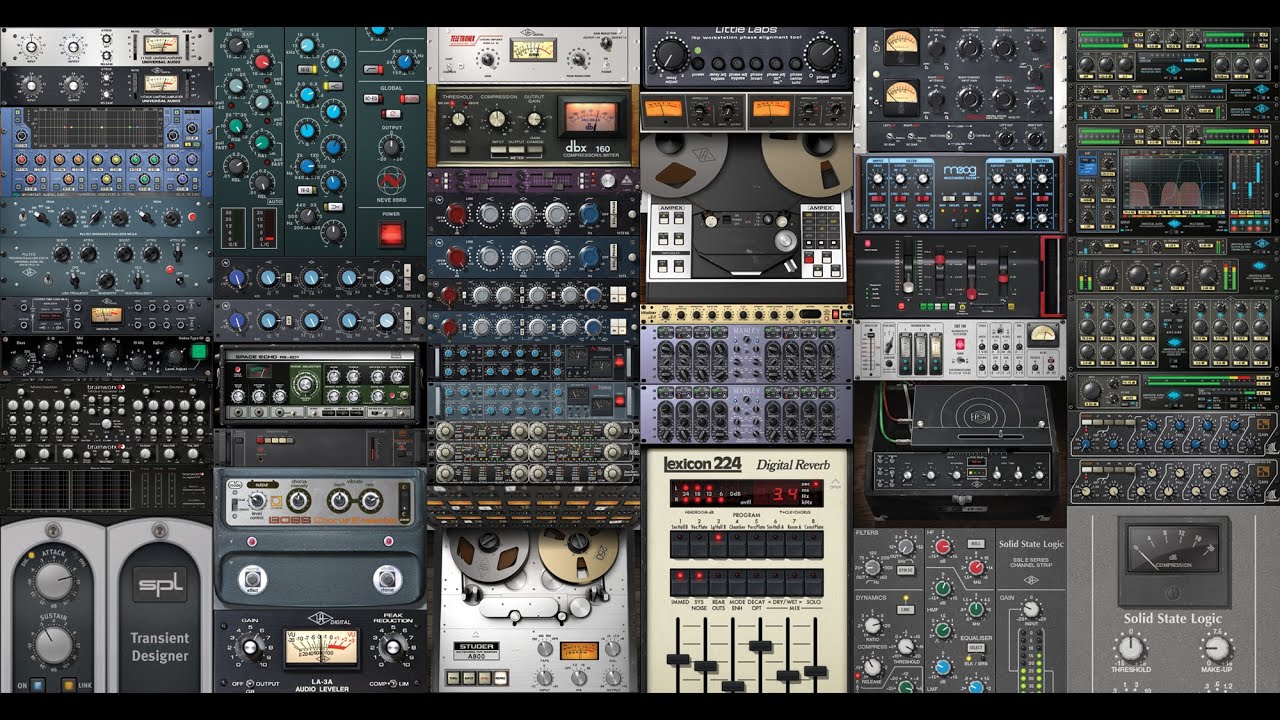The height and width of the screenshot is (720, 1280).
Task: Click the Lexicon SOLO button
Action: 813,582
